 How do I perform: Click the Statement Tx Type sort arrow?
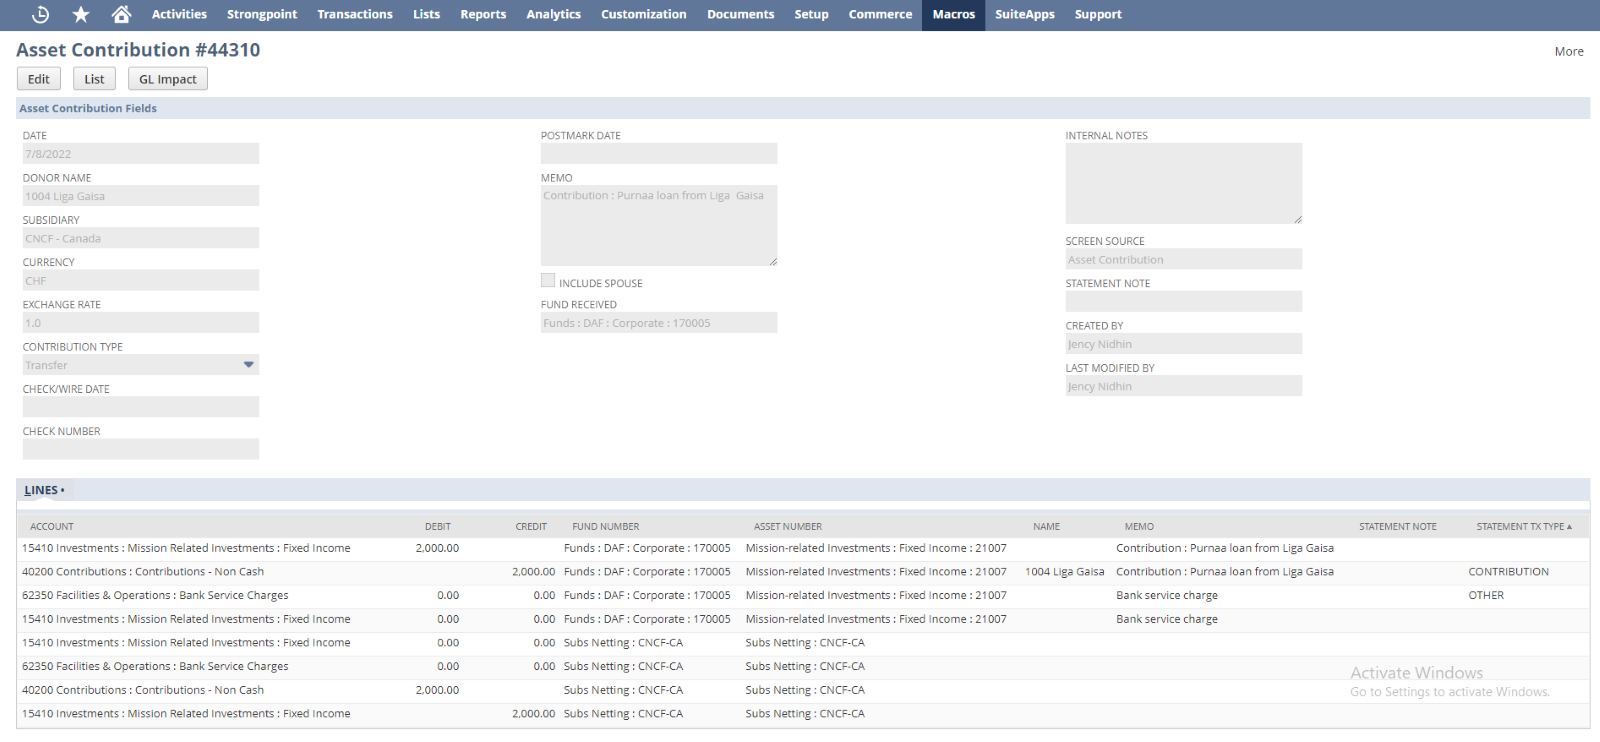[1569, 527]
